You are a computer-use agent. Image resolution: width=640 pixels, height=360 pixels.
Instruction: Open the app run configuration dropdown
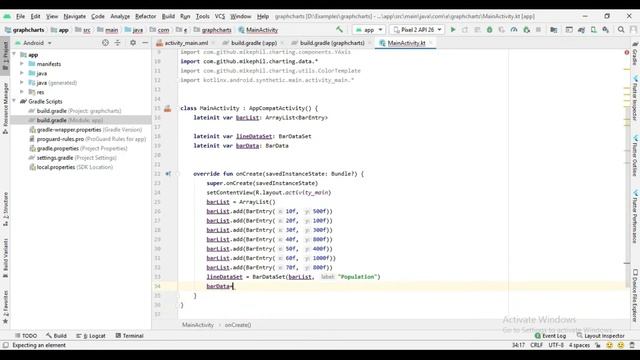(x=369, y=30)
